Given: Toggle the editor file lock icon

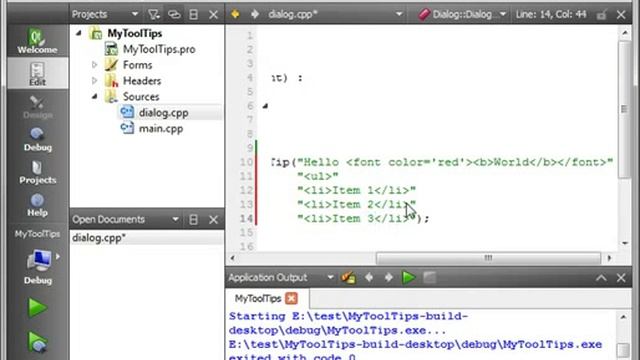Looking at the screenshot, I should point(601,15).
